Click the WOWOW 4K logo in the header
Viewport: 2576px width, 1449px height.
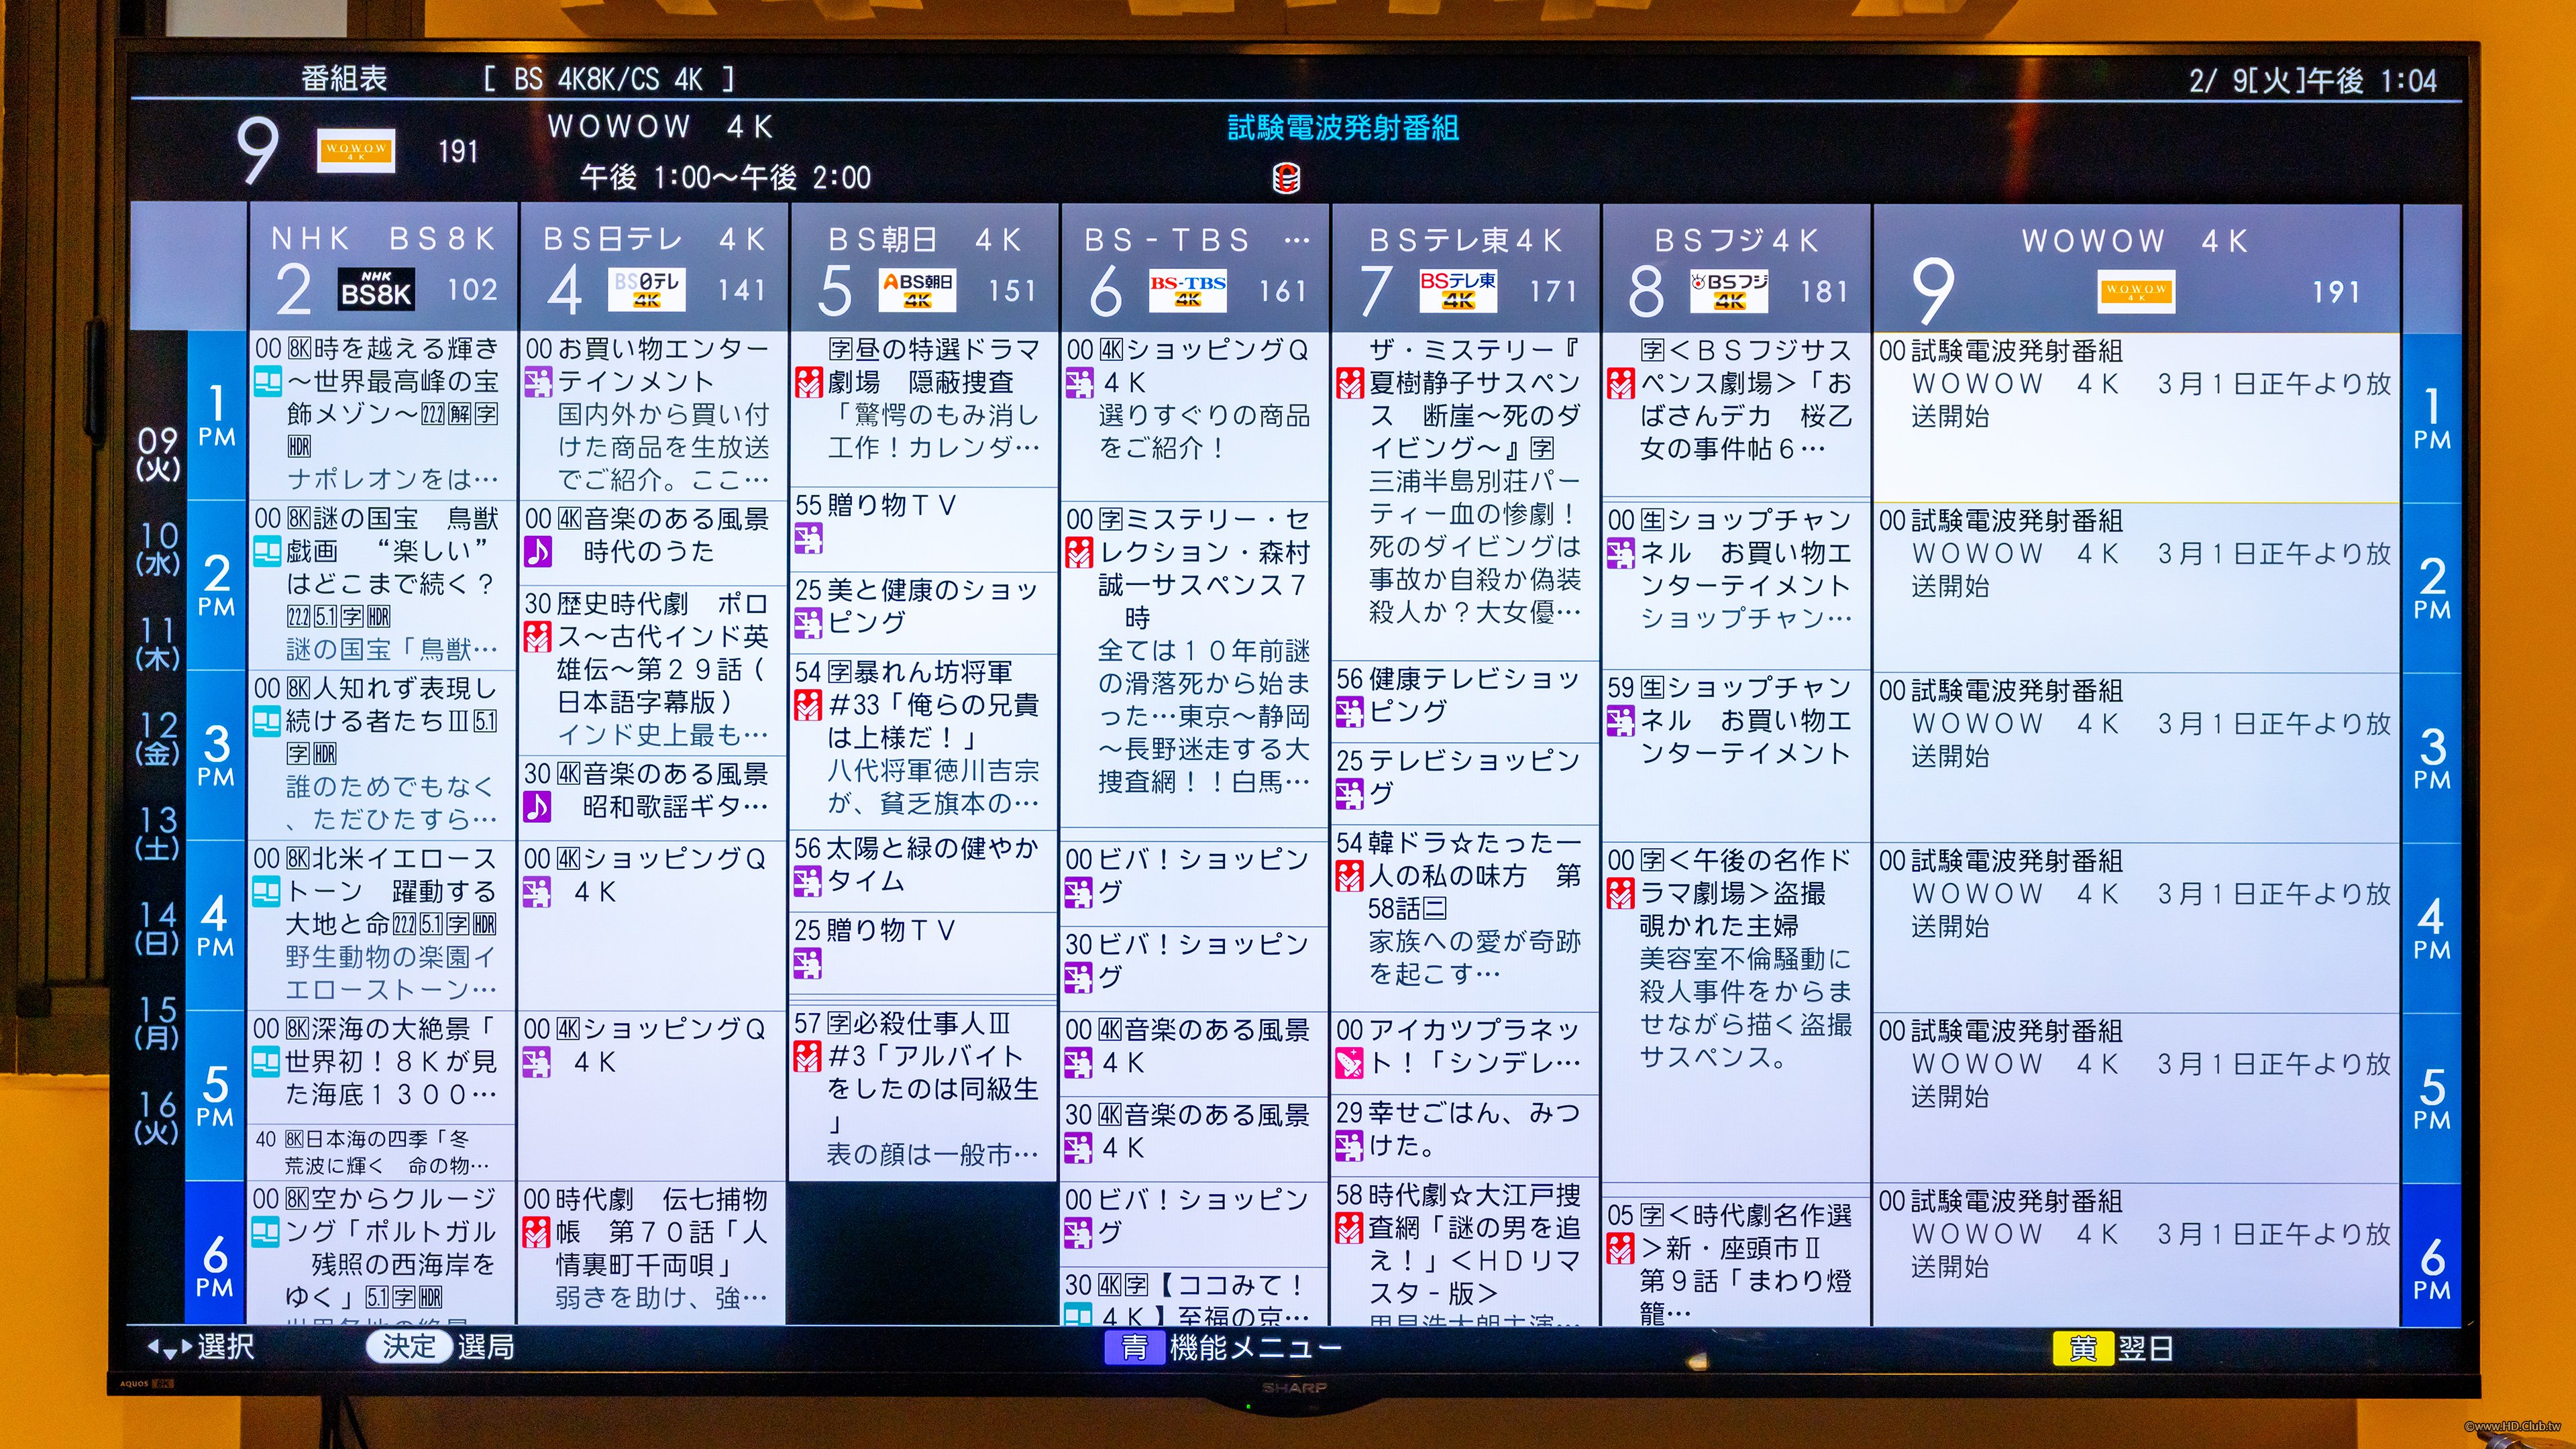point(355,151)
